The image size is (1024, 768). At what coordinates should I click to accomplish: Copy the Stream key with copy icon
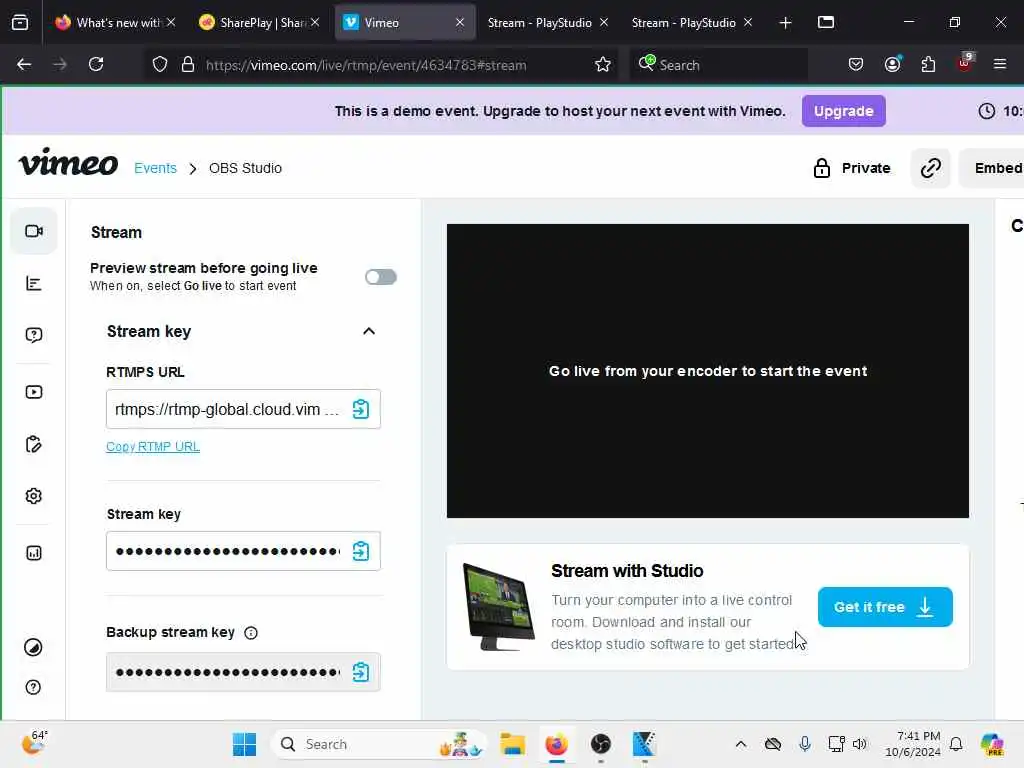point(360,551)
